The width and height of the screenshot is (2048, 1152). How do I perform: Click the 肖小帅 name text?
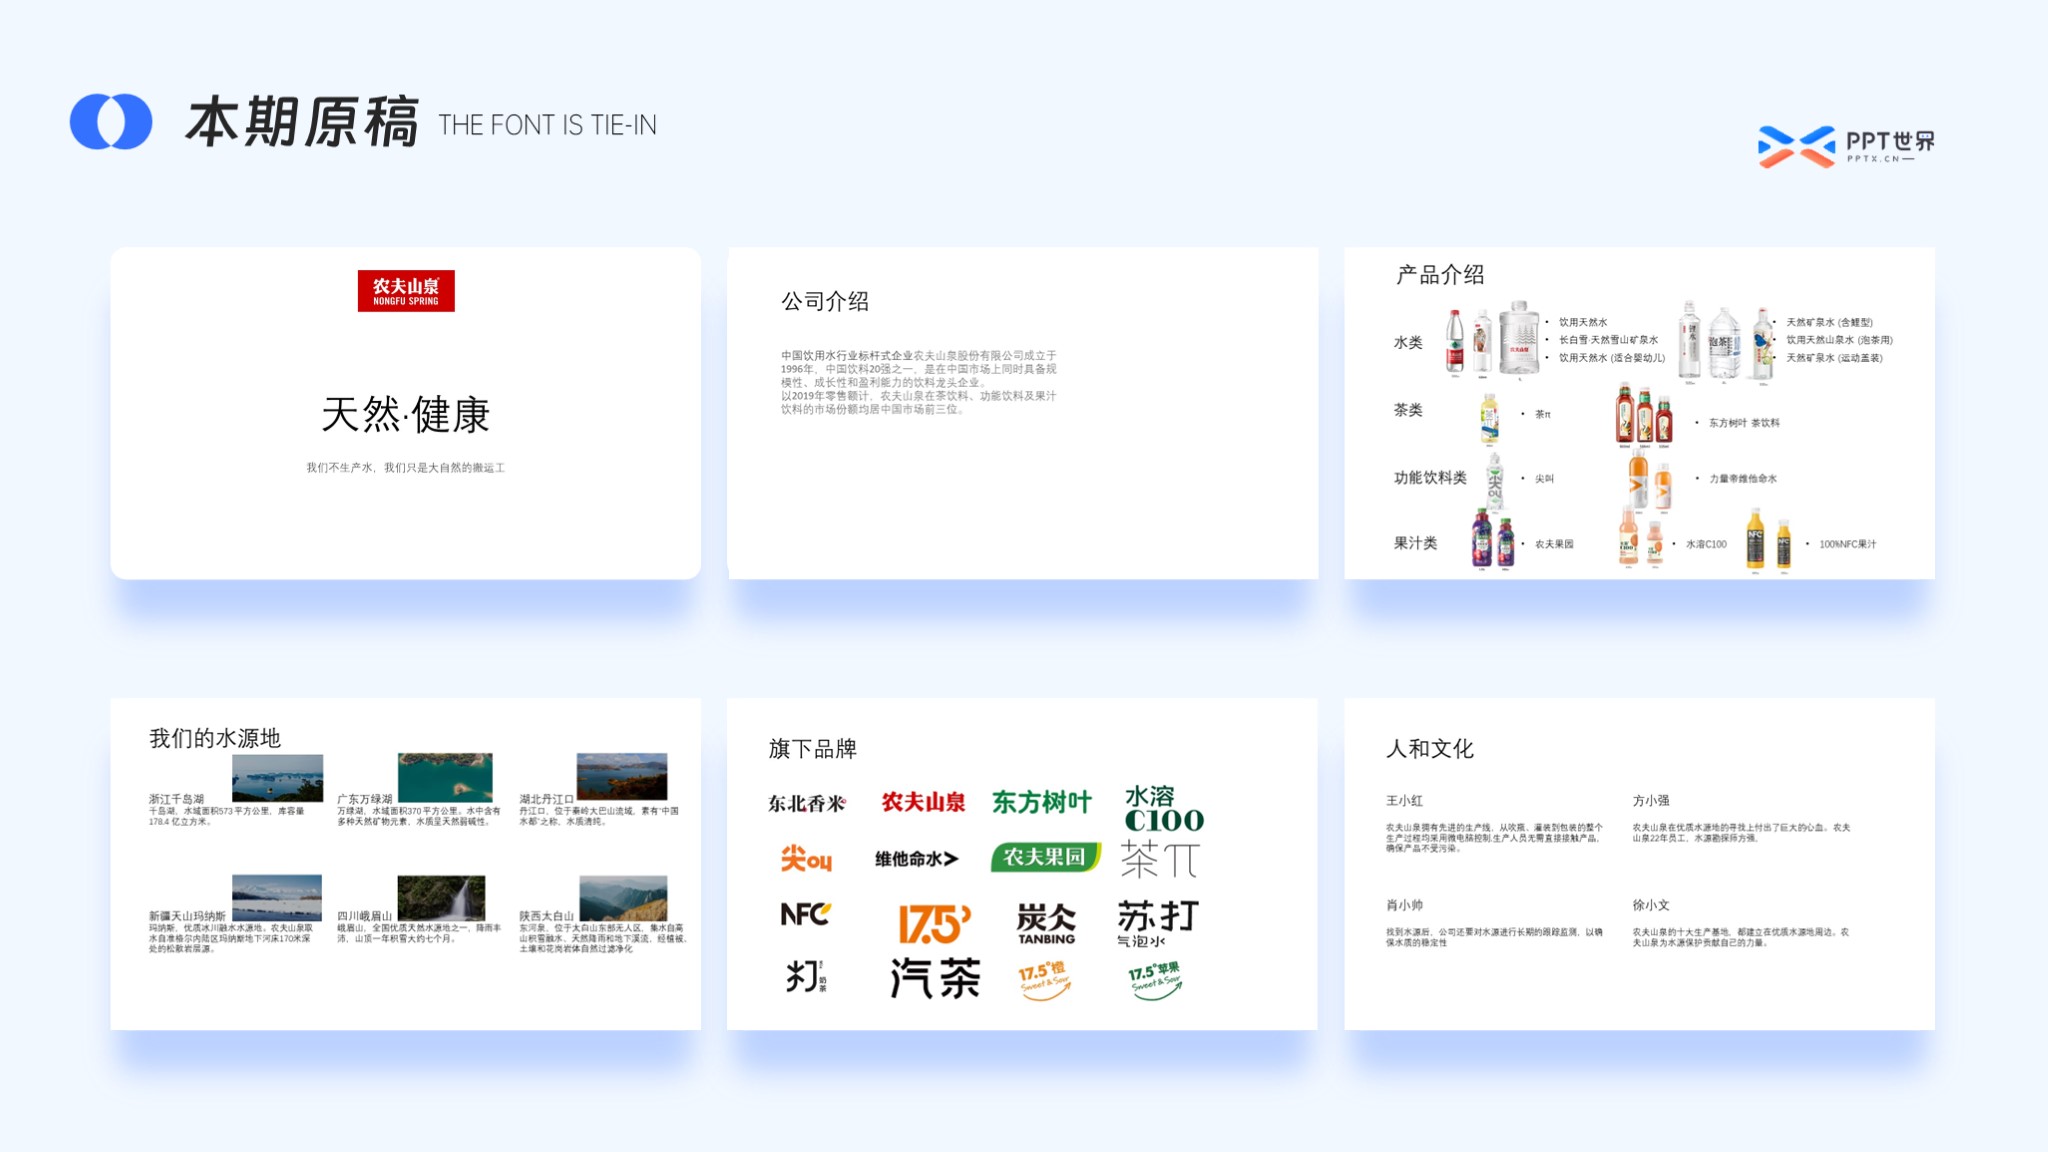coord(1404,905)
